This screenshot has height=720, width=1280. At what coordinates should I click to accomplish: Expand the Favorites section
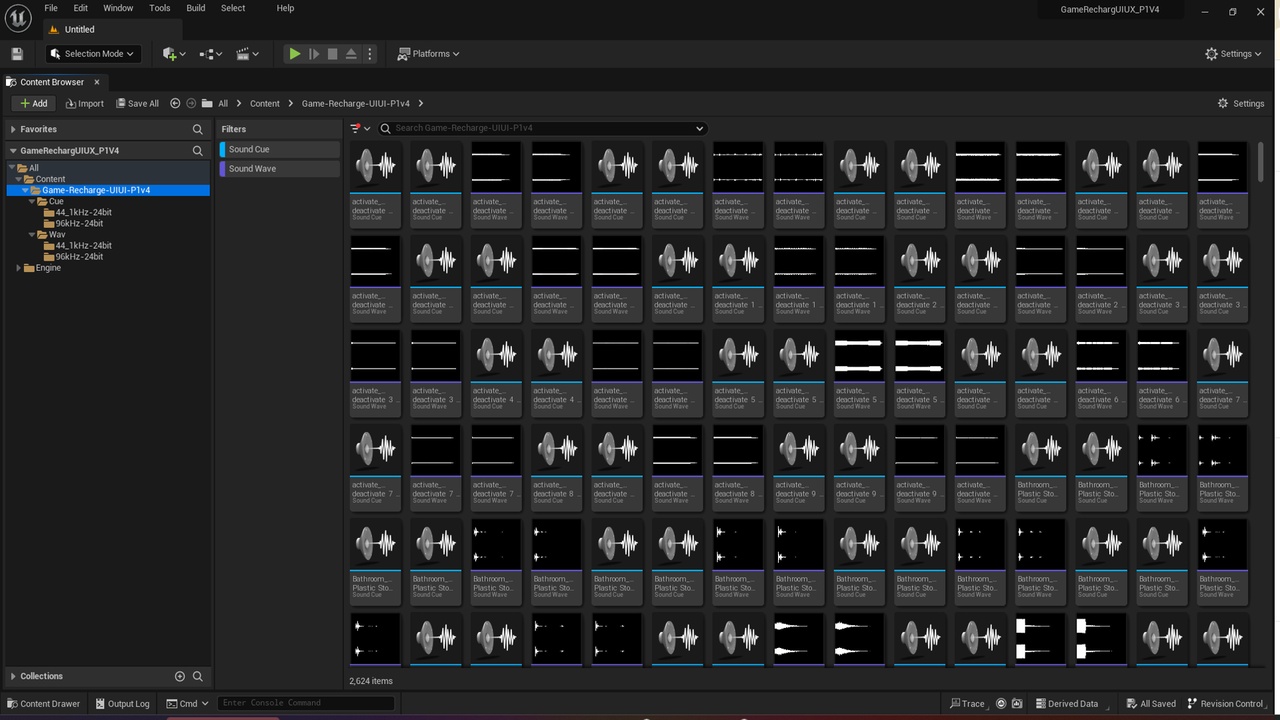(12, 129)
